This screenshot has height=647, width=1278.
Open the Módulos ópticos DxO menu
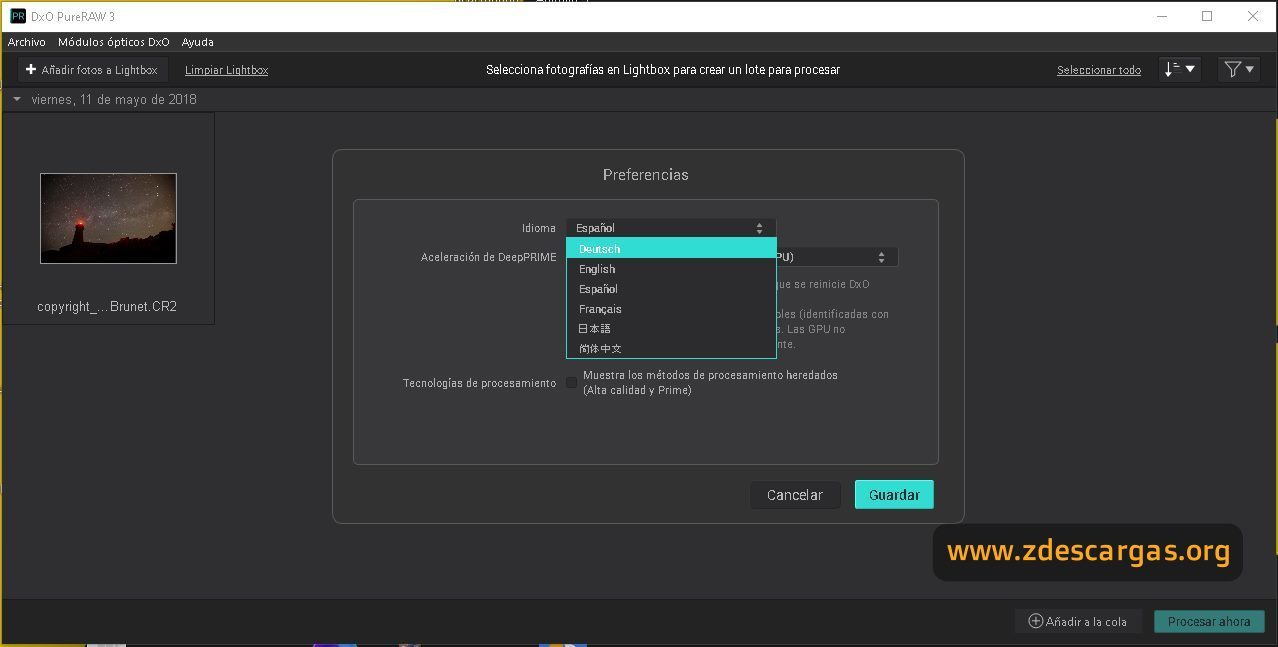(x=114, y=42)
